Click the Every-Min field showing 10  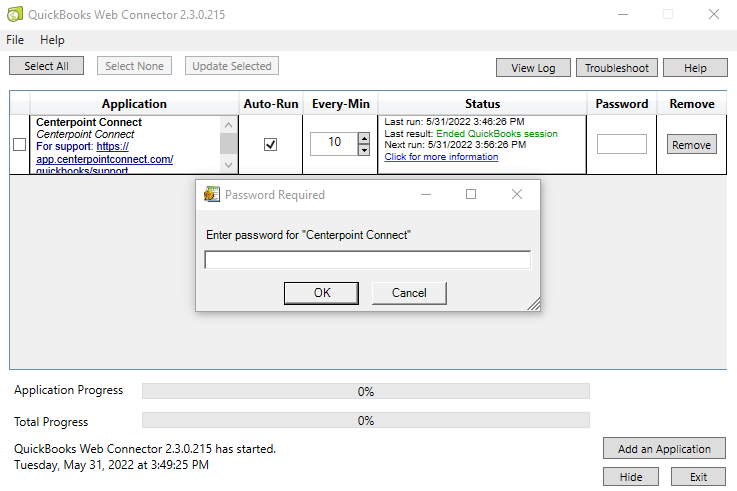coord(334,144)
